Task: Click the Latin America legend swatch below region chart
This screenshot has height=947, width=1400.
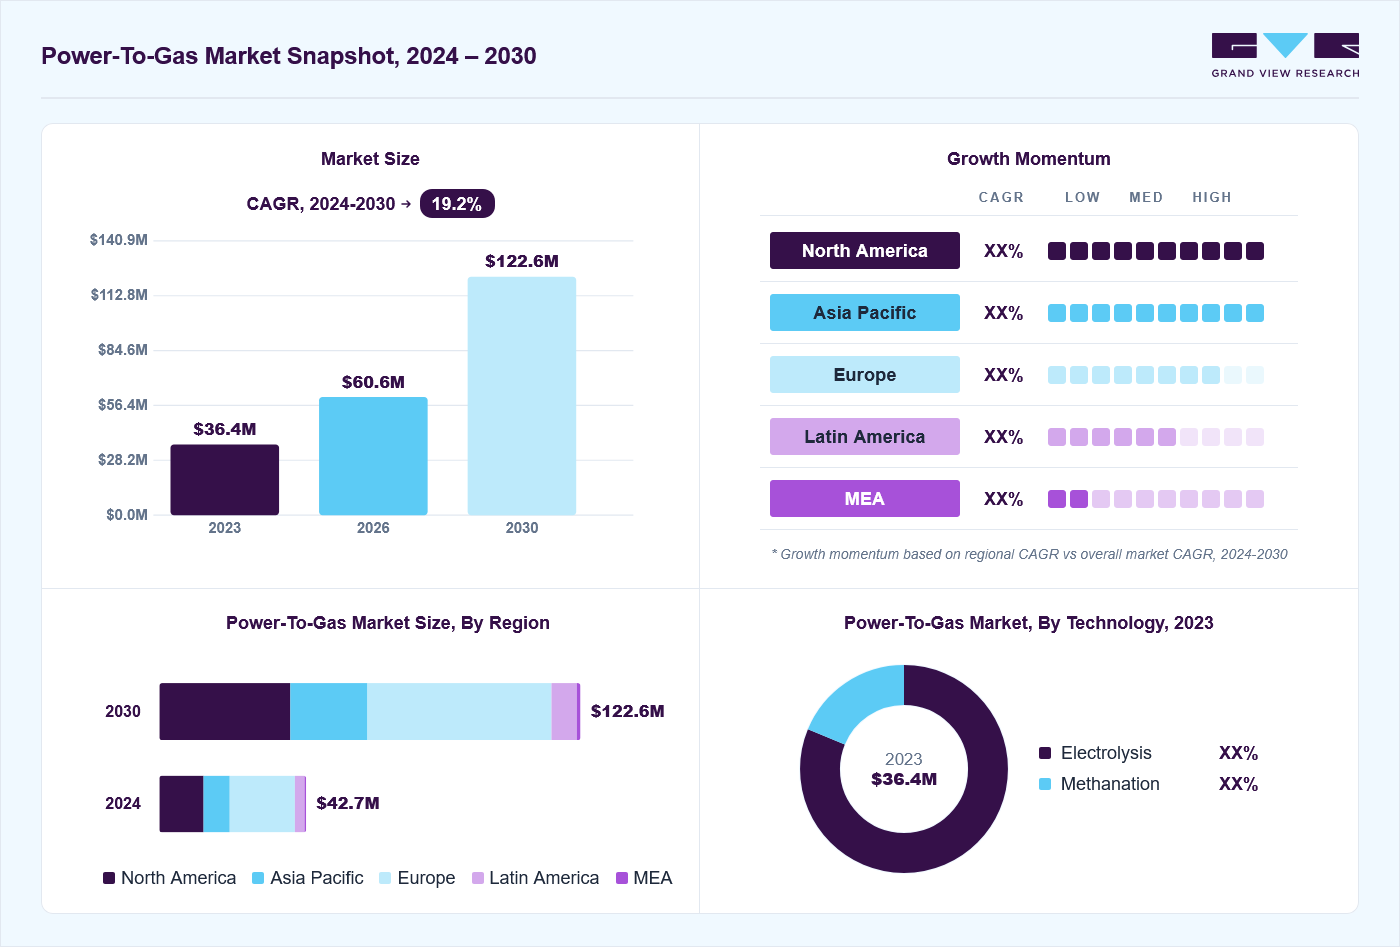Action: pos(478,878)
